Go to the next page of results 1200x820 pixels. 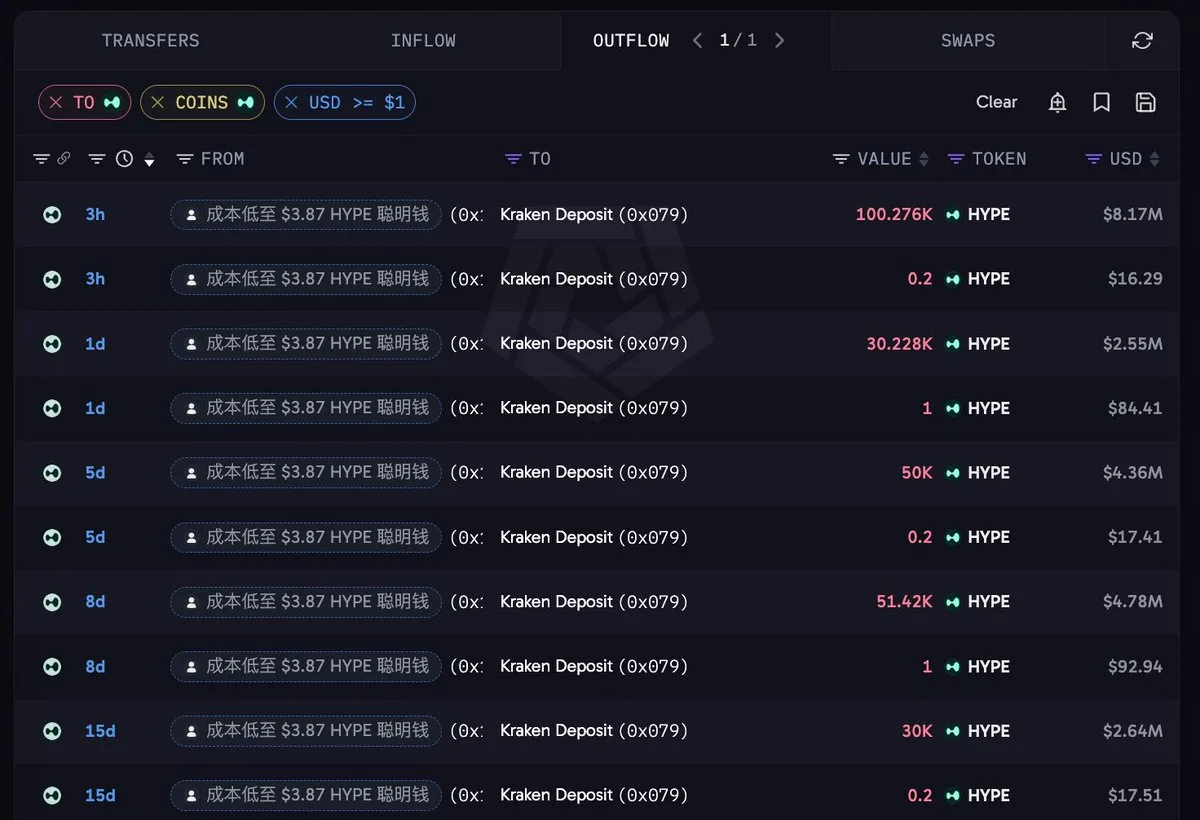pos(780,40)
